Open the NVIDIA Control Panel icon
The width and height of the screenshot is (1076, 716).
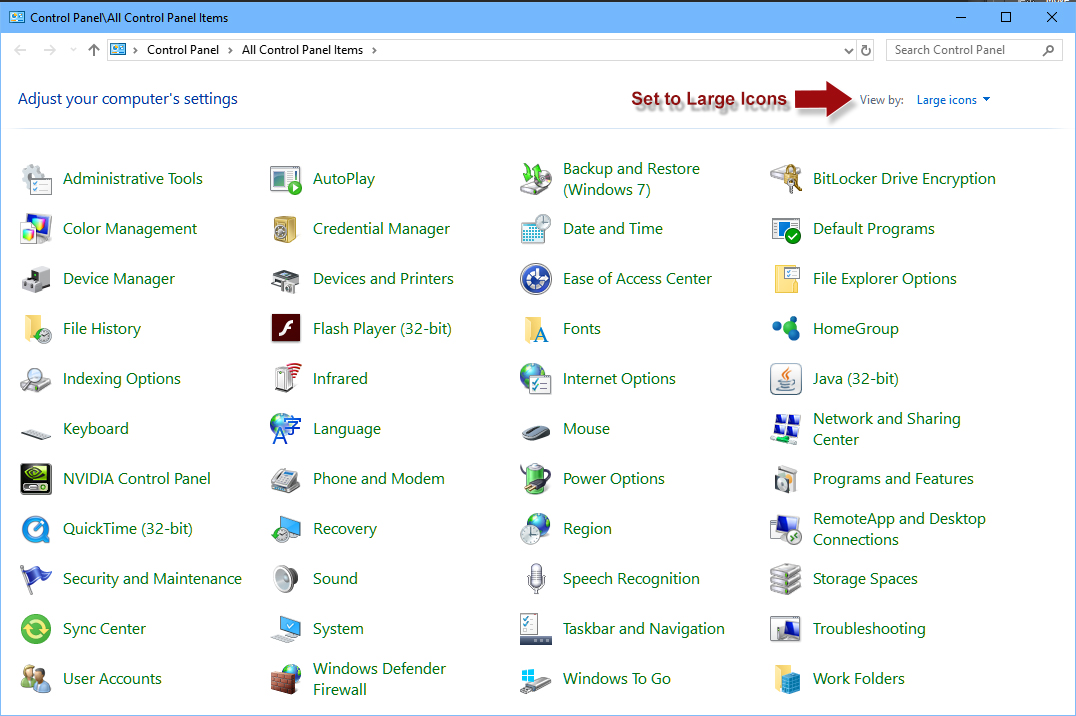coord(36,479)
